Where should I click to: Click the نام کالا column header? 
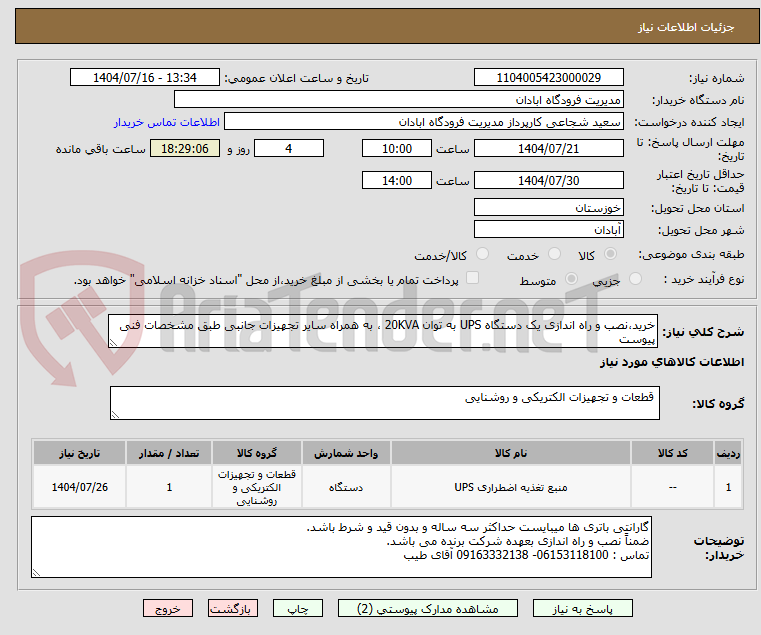click(511, 453)
